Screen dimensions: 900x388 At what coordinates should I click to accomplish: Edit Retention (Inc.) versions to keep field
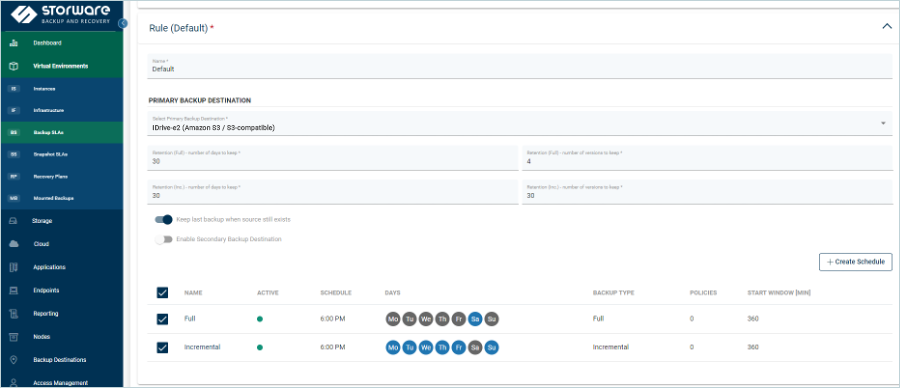[707, 192]
